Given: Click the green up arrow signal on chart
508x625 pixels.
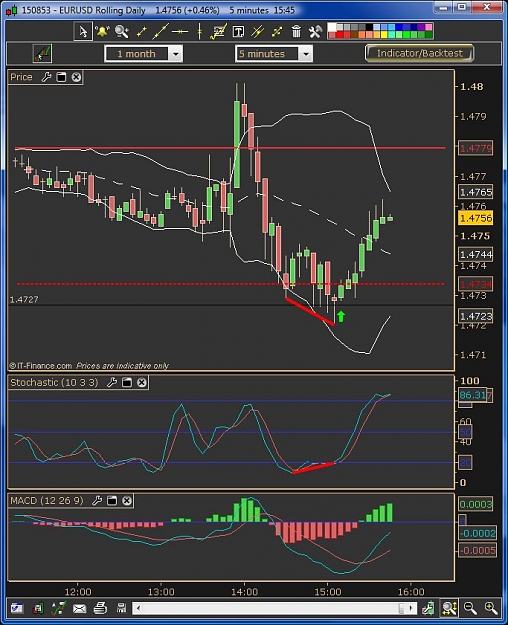Looking at the screenshot, I should [x=341, y=316].
